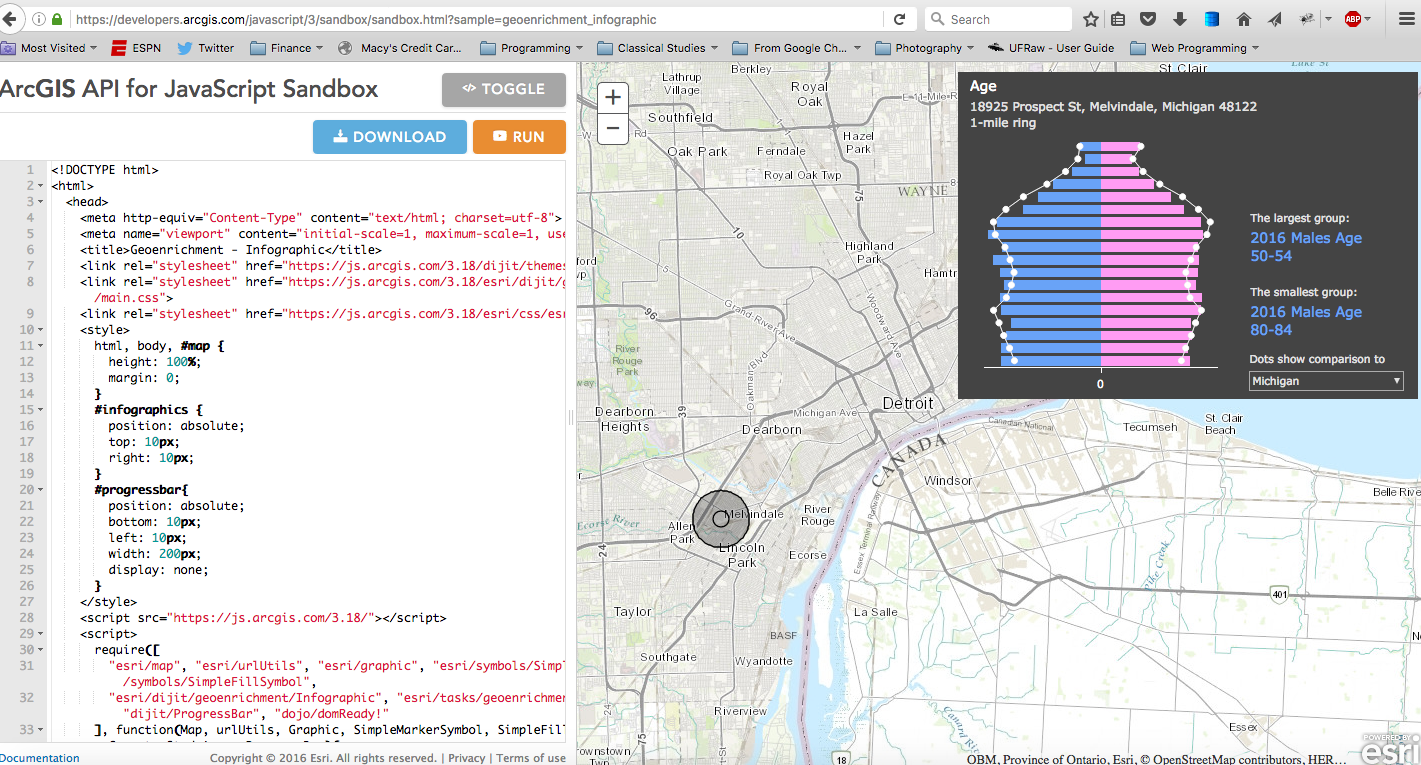Click the location marker circle at Melvindale
The height and width of the screenshot is (765, 1421).
(x=721, y=519)
